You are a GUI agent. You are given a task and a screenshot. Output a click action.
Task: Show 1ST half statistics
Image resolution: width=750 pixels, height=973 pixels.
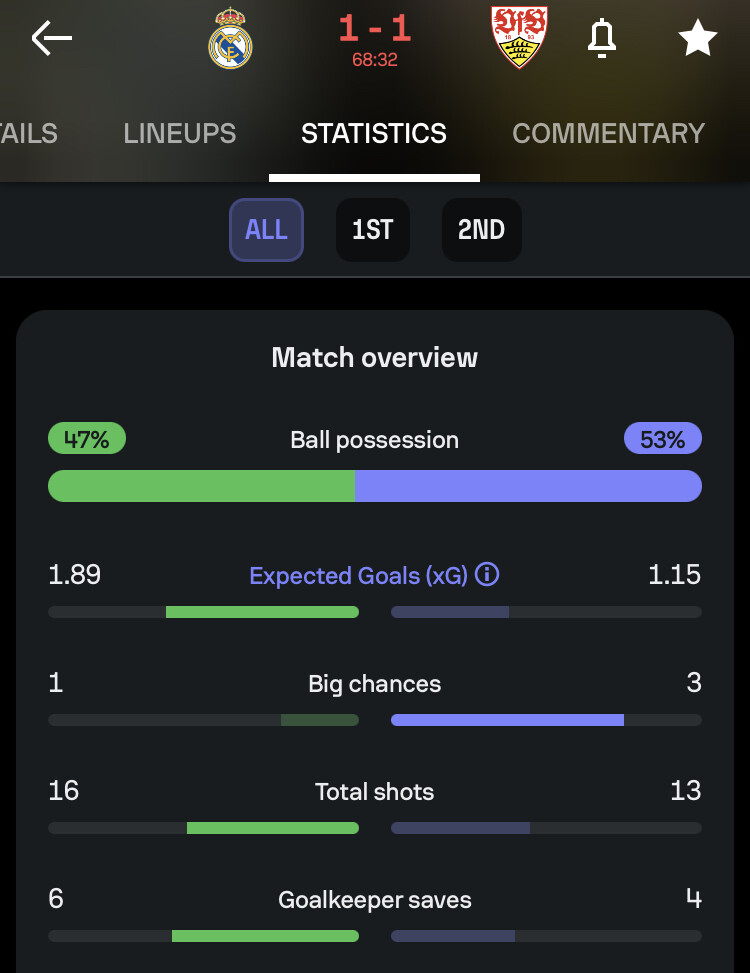(372, 230)
